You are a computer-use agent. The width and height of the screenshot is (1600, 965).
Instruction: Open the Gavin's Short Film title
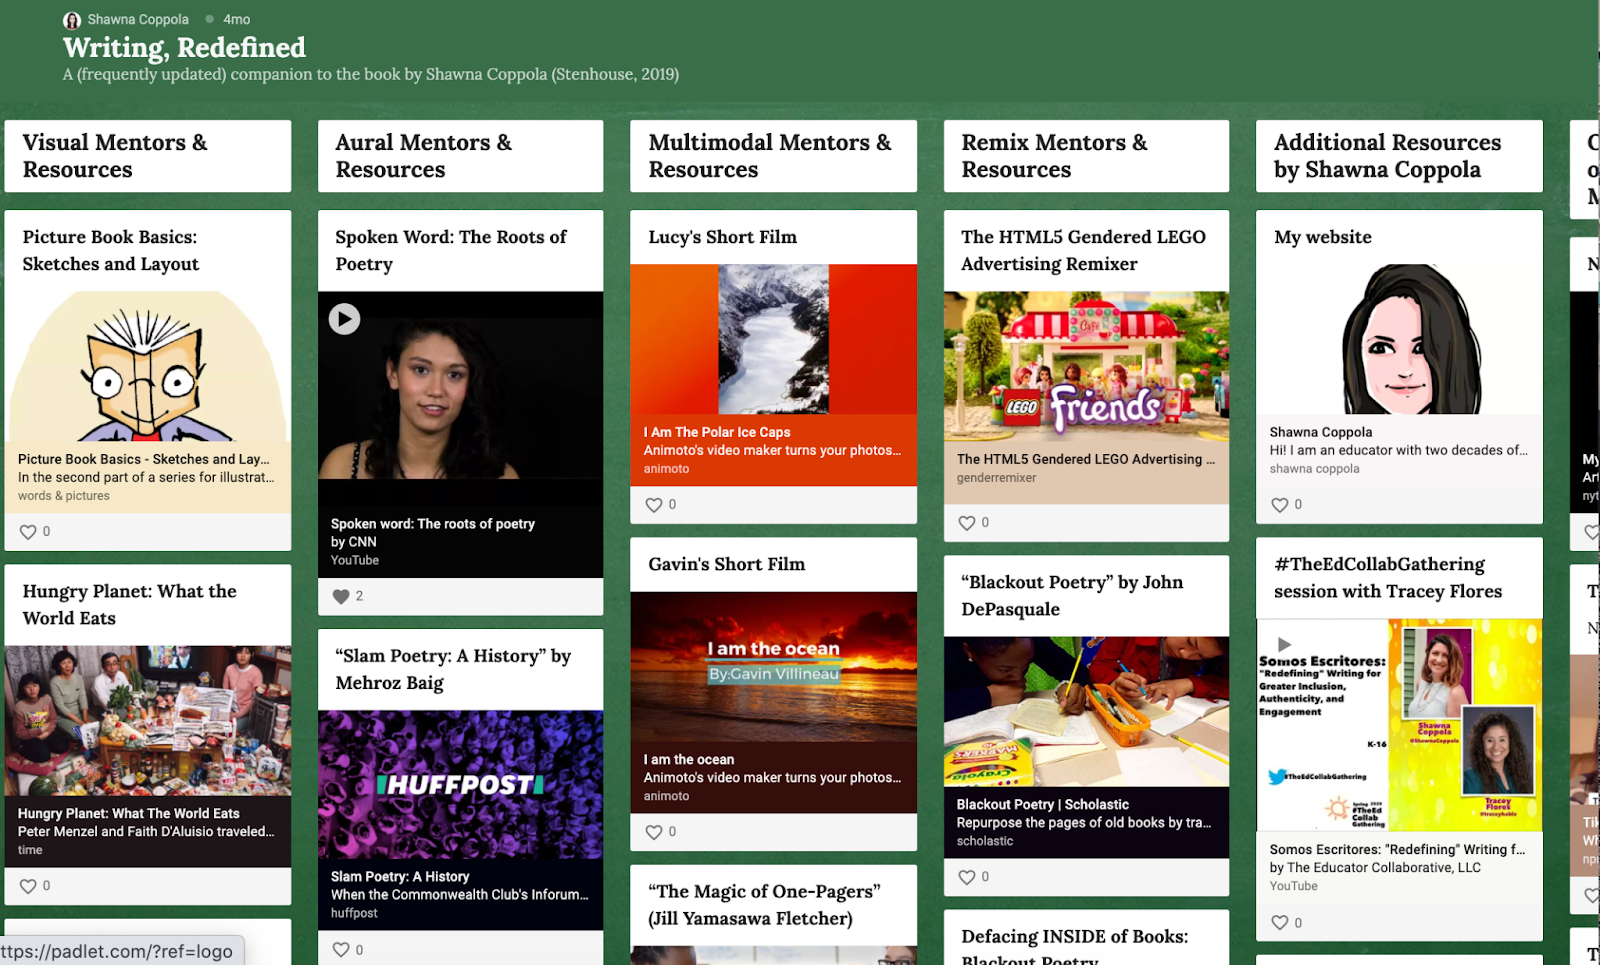click(x=727, y=564)
